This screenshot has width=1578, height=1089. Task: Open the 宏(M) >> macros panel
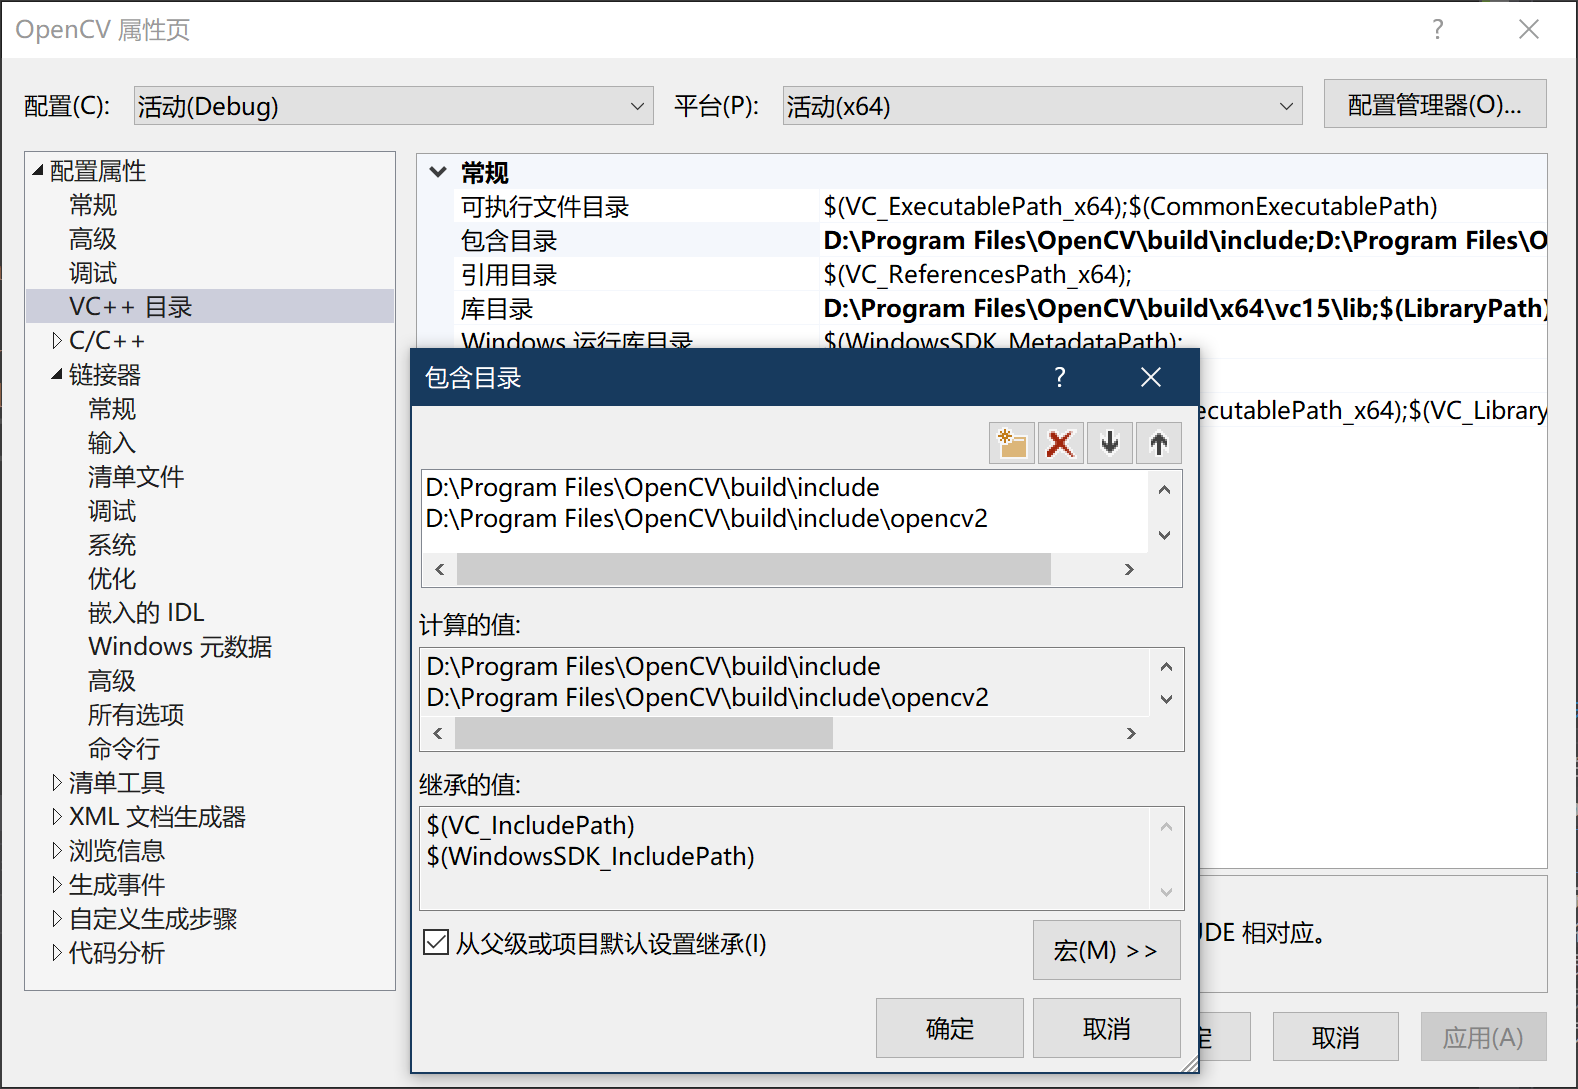(x=1107, y=950)
